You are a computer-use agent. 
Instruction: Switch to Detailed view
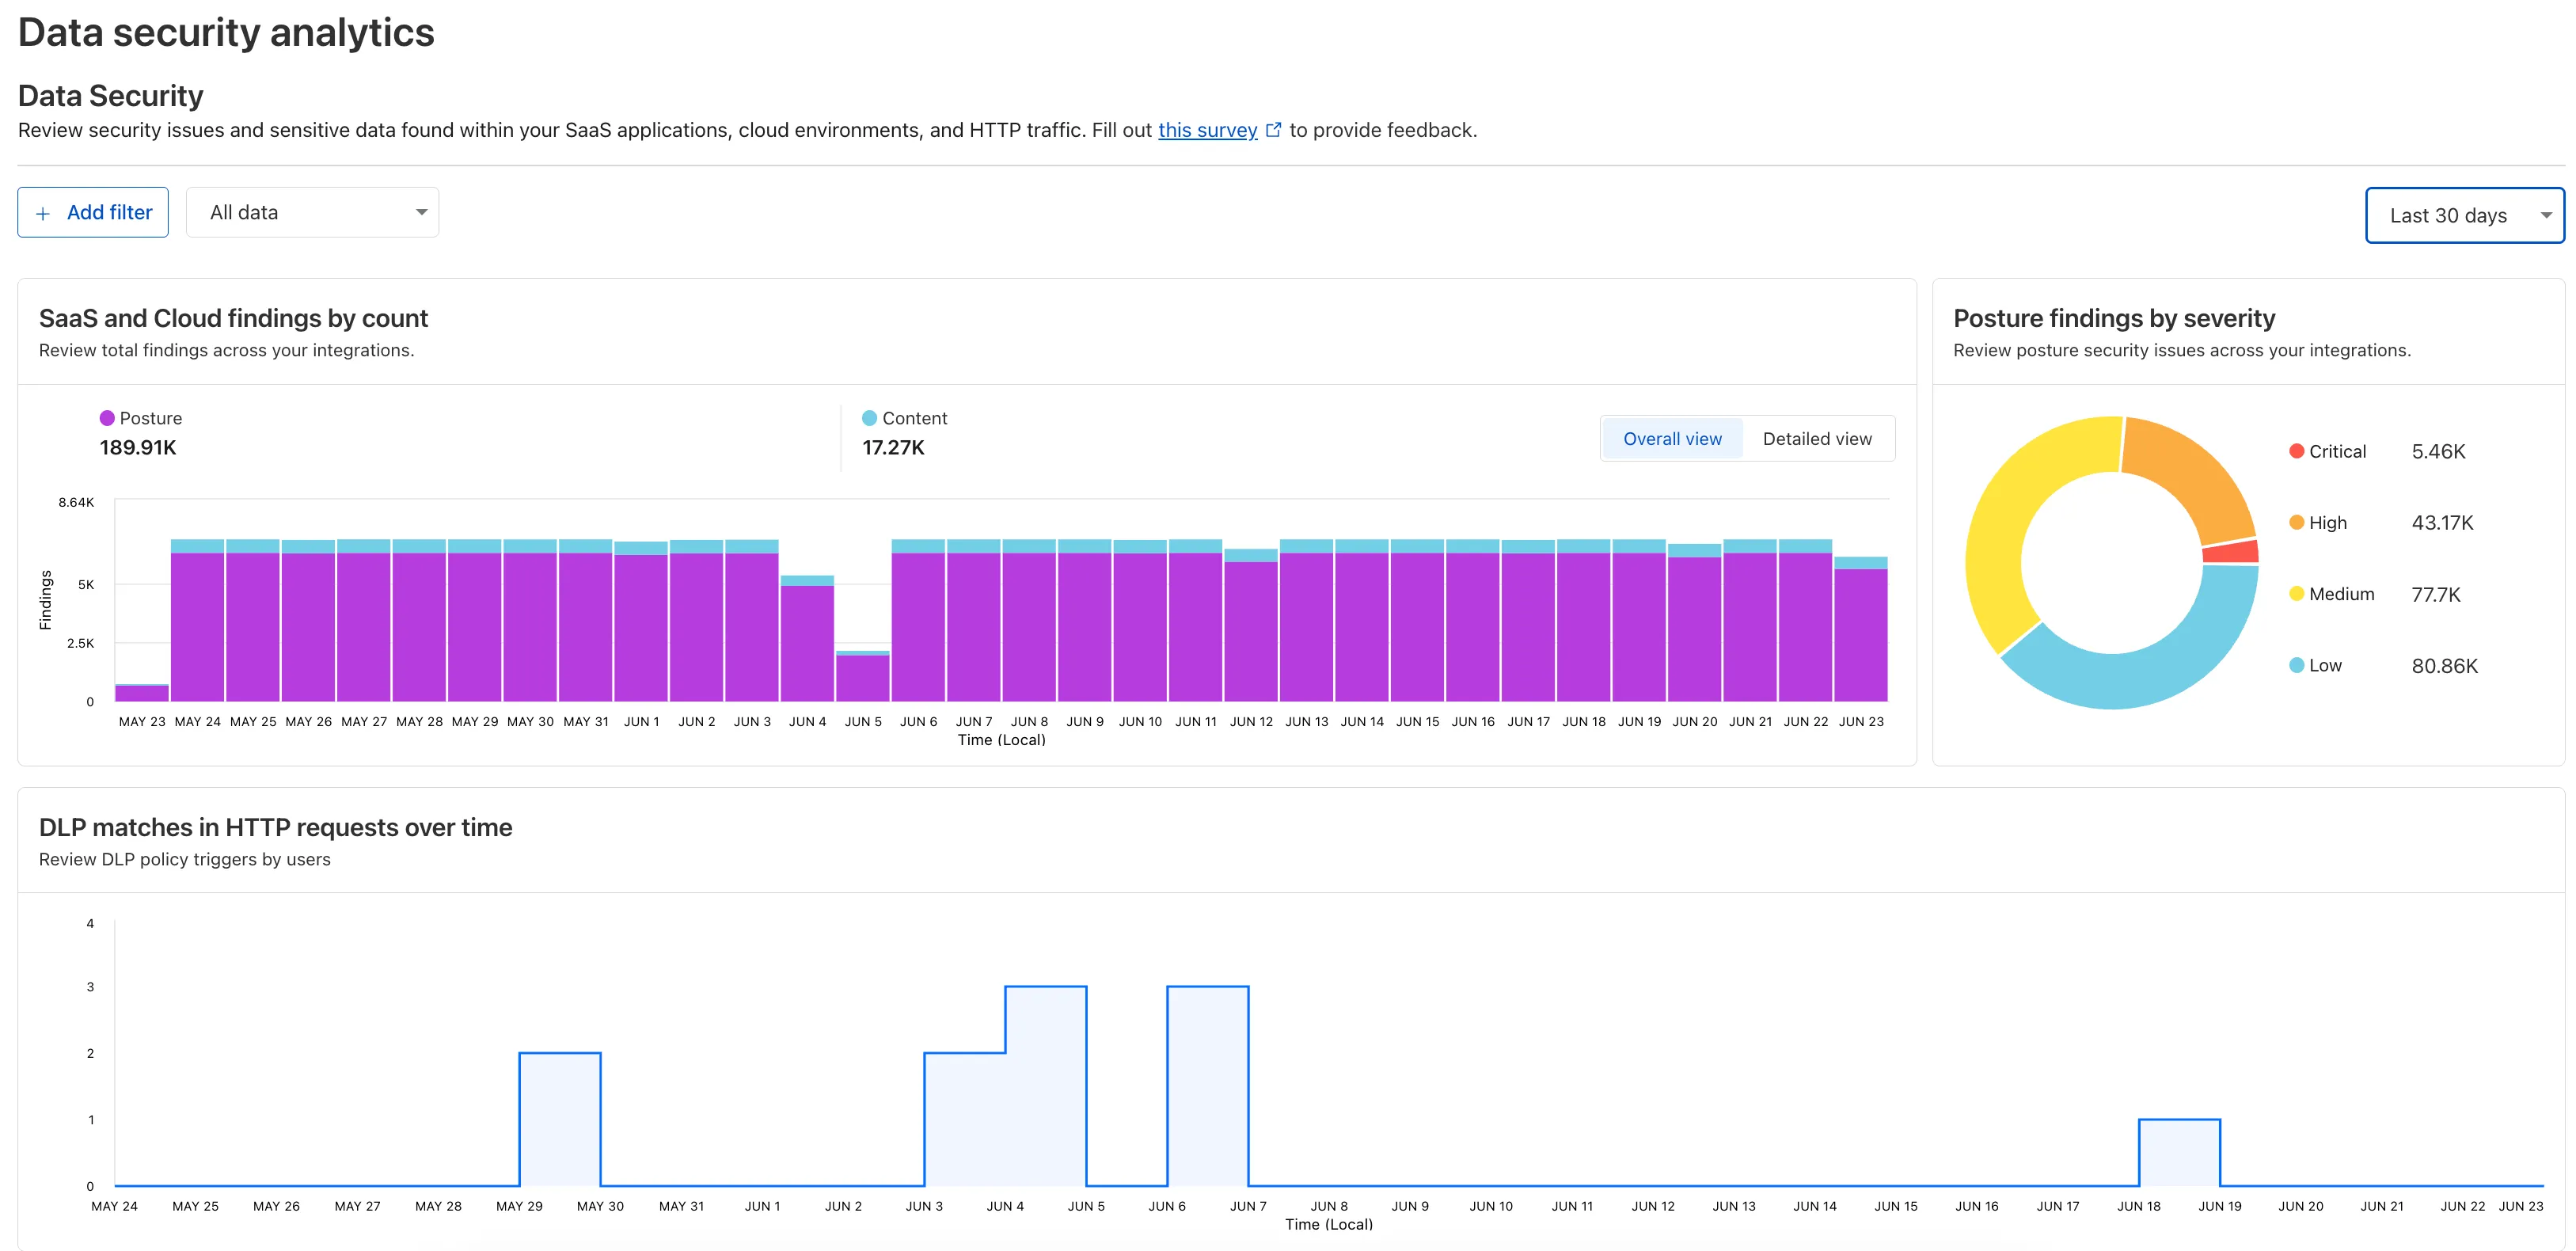(1817, 438)
